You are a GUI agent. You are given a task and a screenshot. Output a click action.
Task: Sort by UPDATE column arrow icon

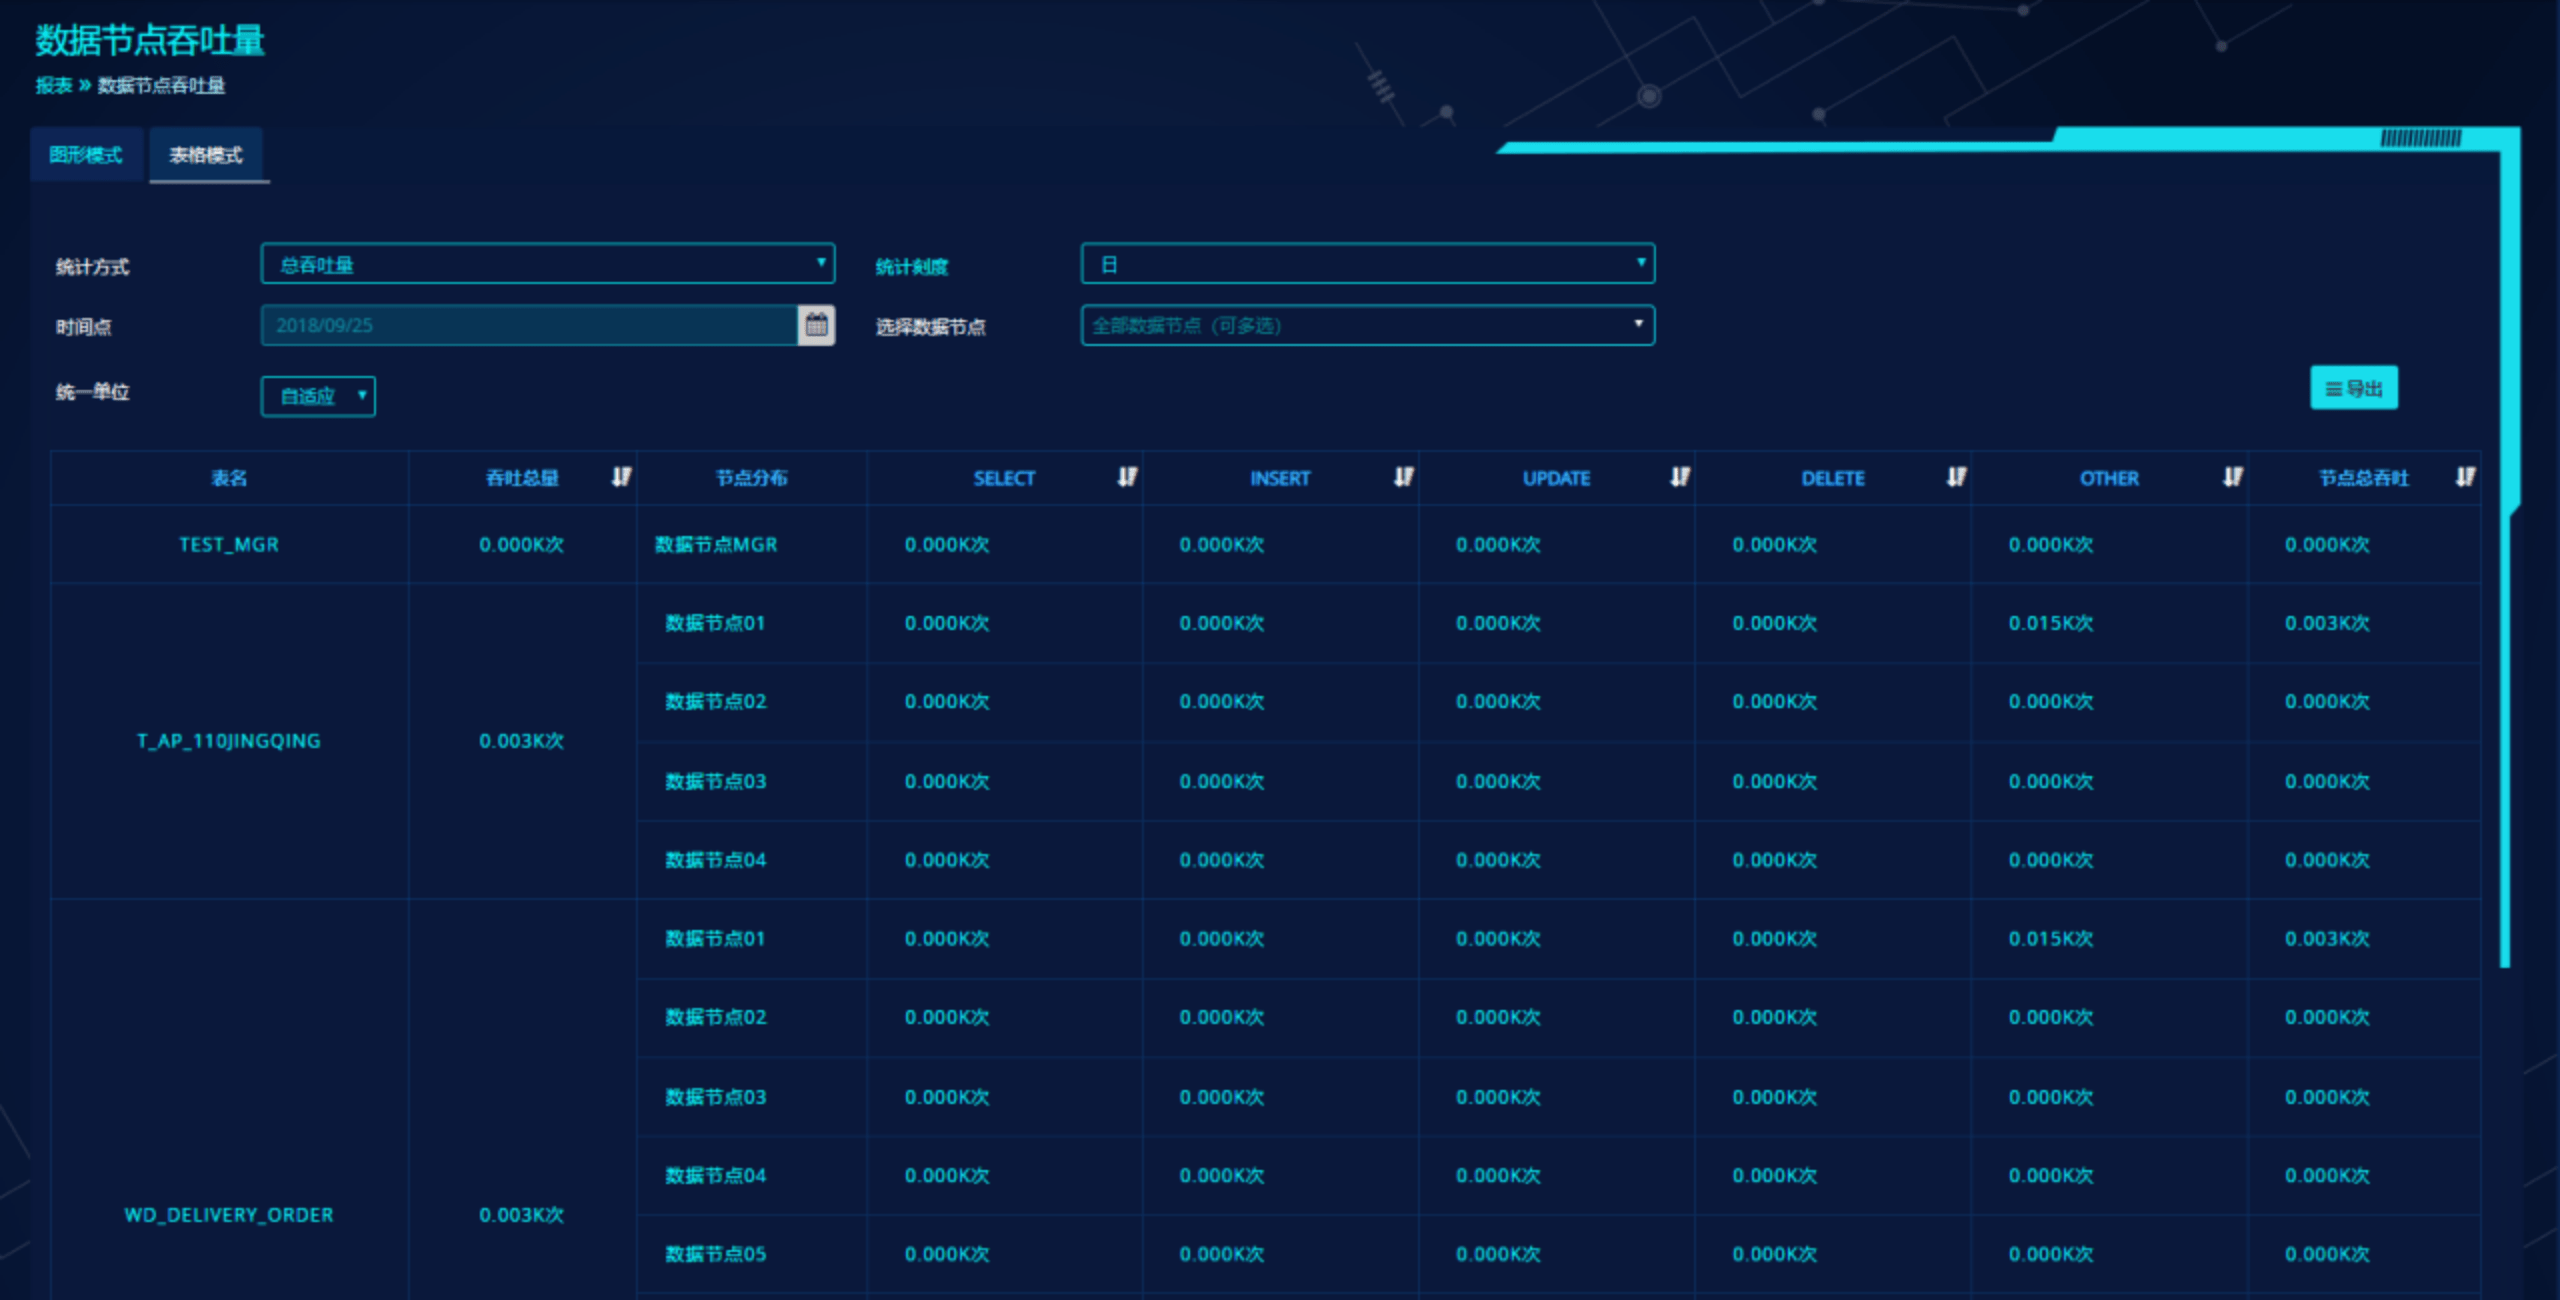point(1680,477)
